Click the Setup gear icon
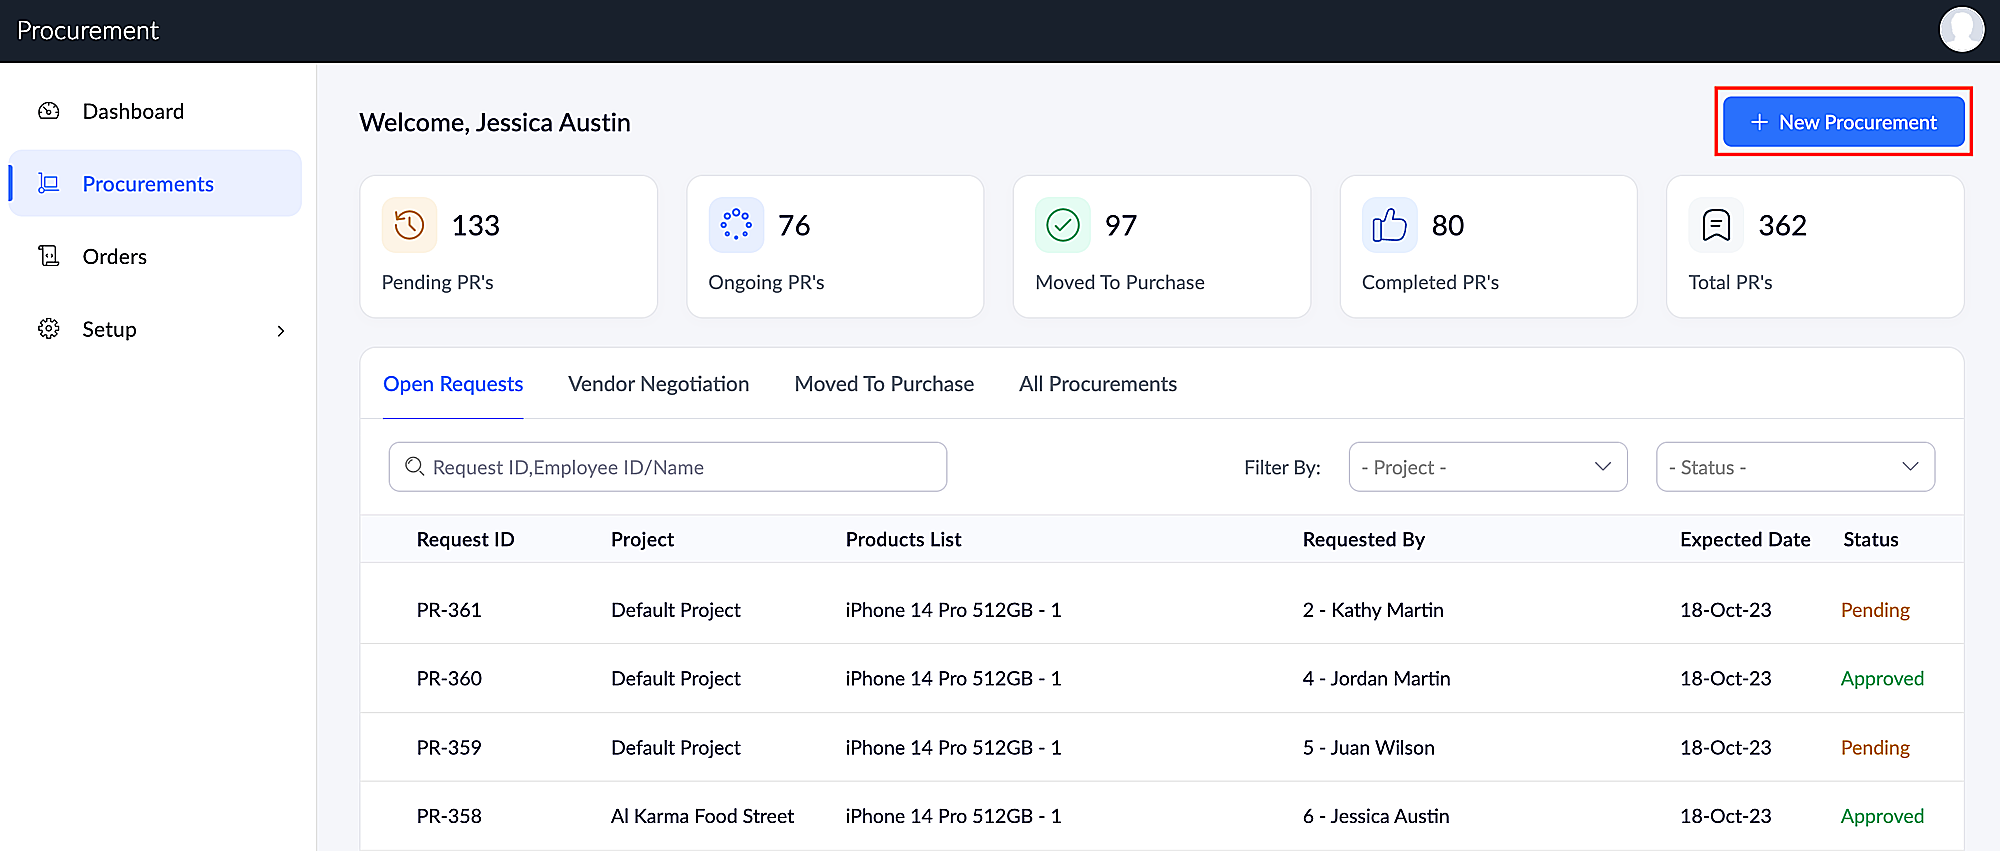 tap(49, 329)
